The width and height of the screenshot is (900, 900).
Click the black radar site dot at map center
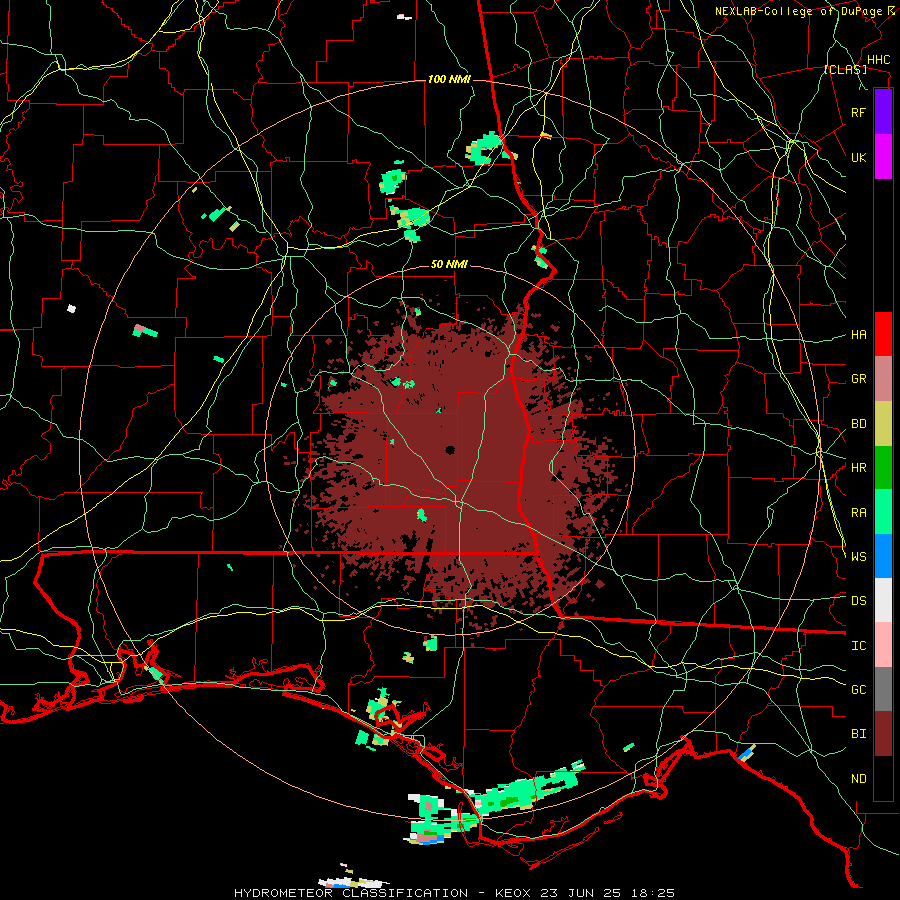coord(450,449)
